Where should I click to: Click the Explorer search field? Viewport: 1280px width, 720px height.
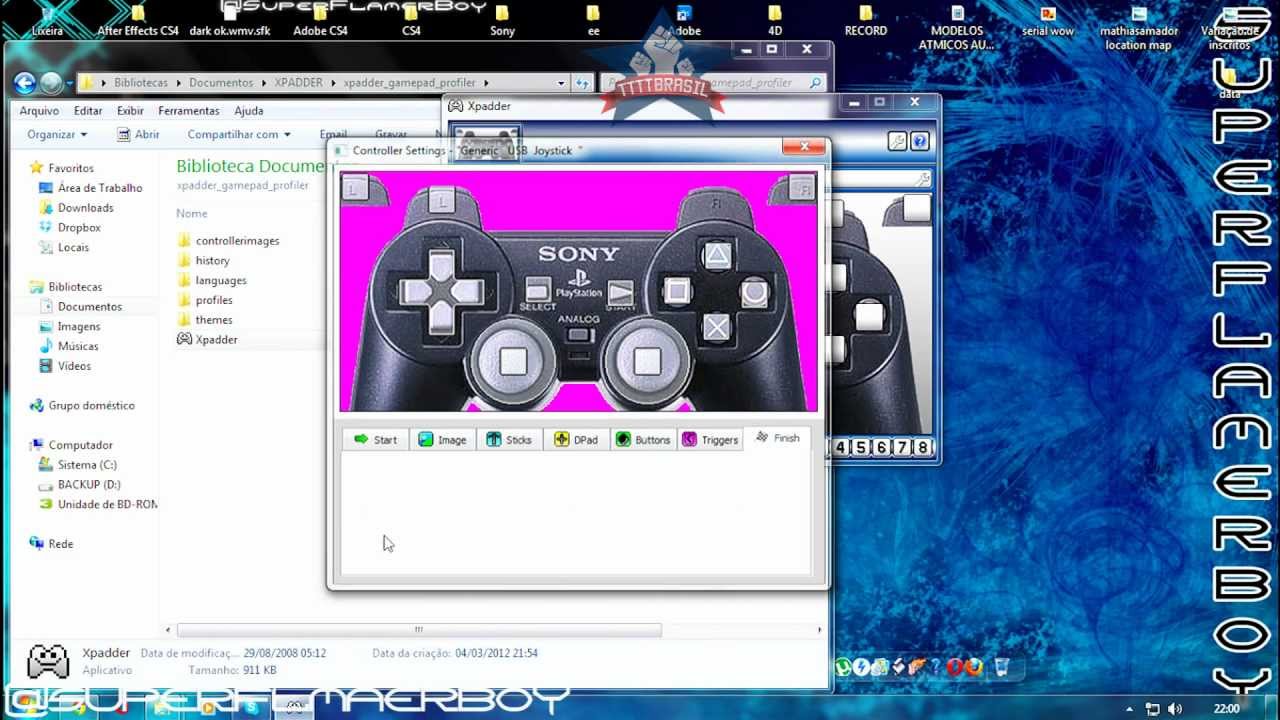tap(712, 83)
